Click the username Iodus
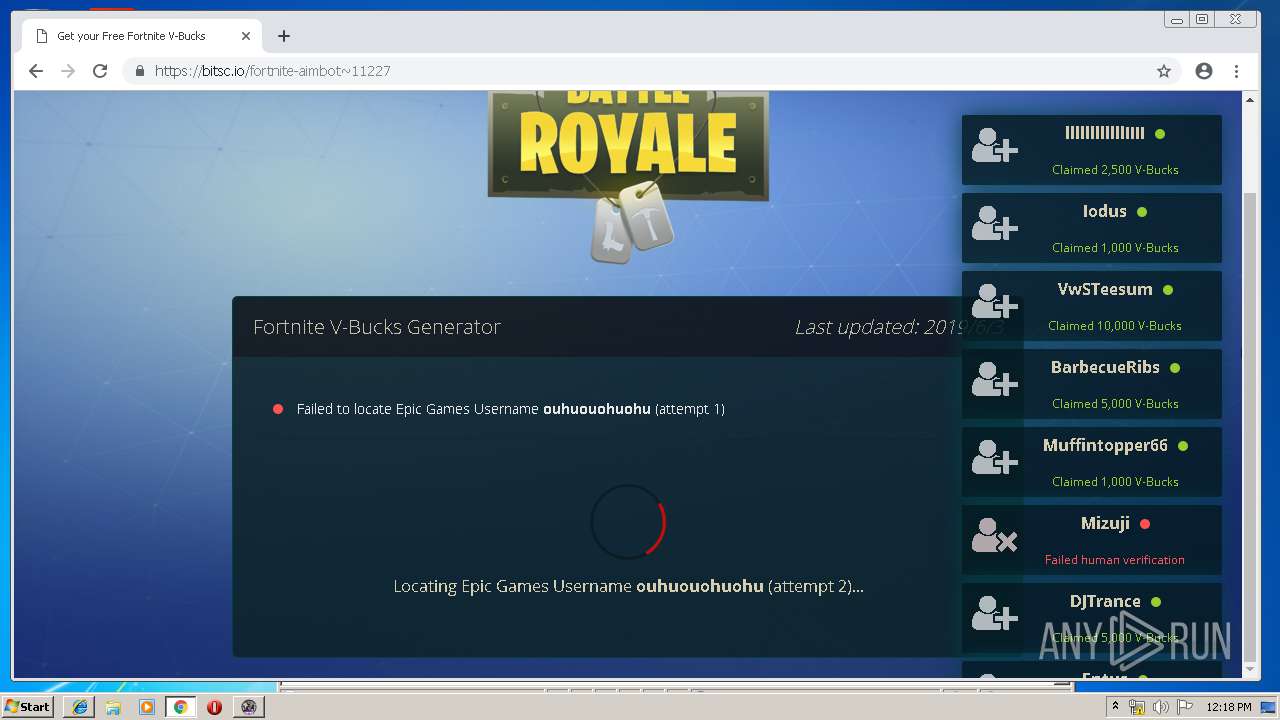1280x720 pixels. point(1104,211)
